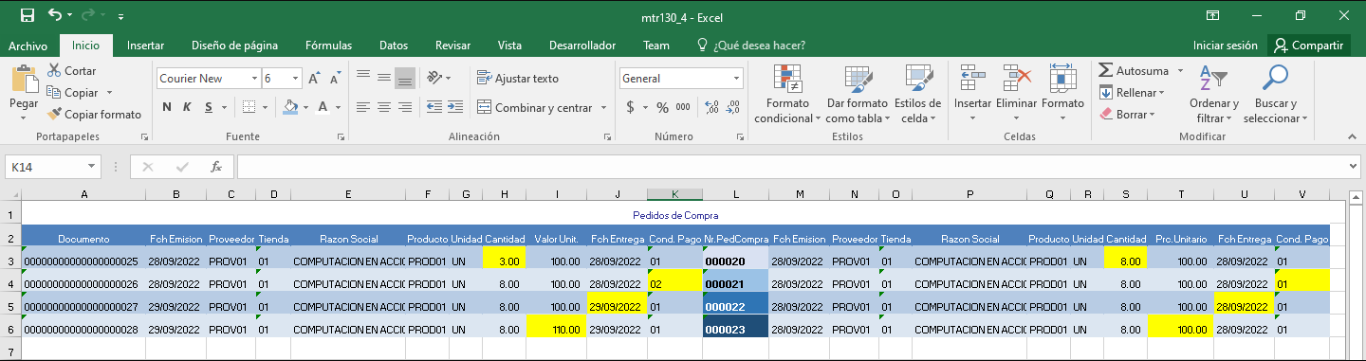This screenshot has width=1366, height=361.
Task: Pick the fill color bucket
Action: tap(290, 107)
